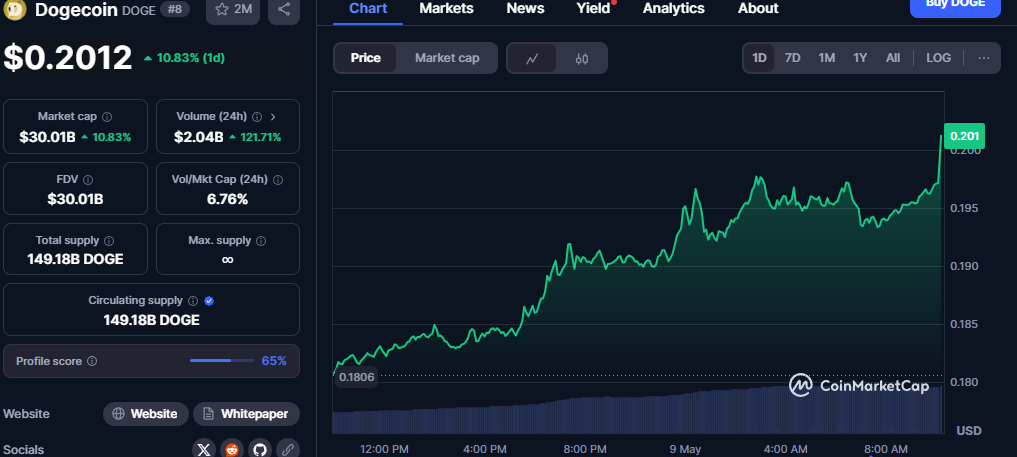Add Dogecoin to watchlist via star button
Screen dimensions: 1017x457
click(x=233, y=10)
